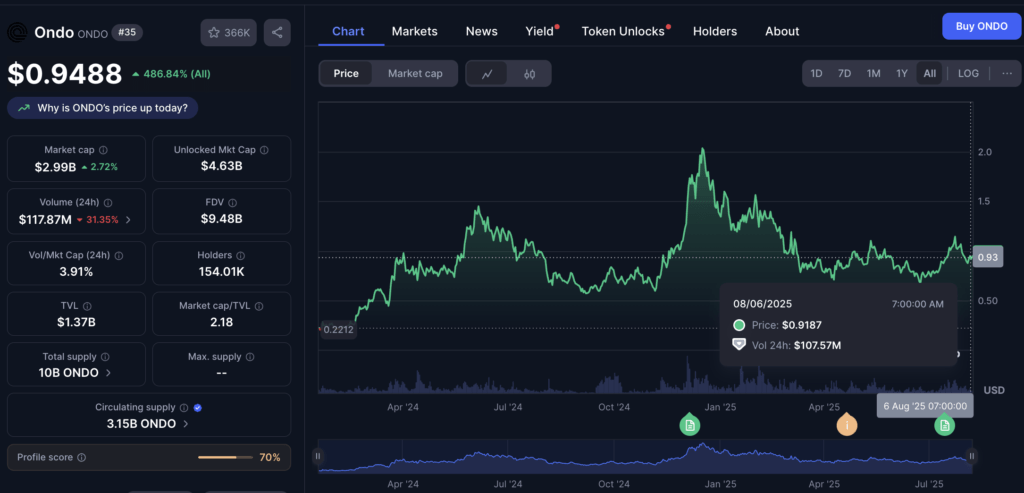
Task: Open the Holders tab
Action: point(714,31)
